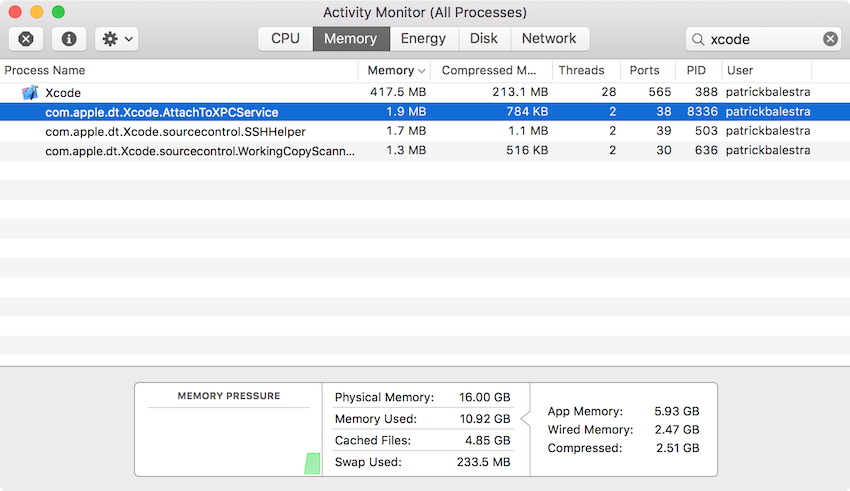Clear the xcode search text
This screenshot has width=850, height=491.
[830, 39]
